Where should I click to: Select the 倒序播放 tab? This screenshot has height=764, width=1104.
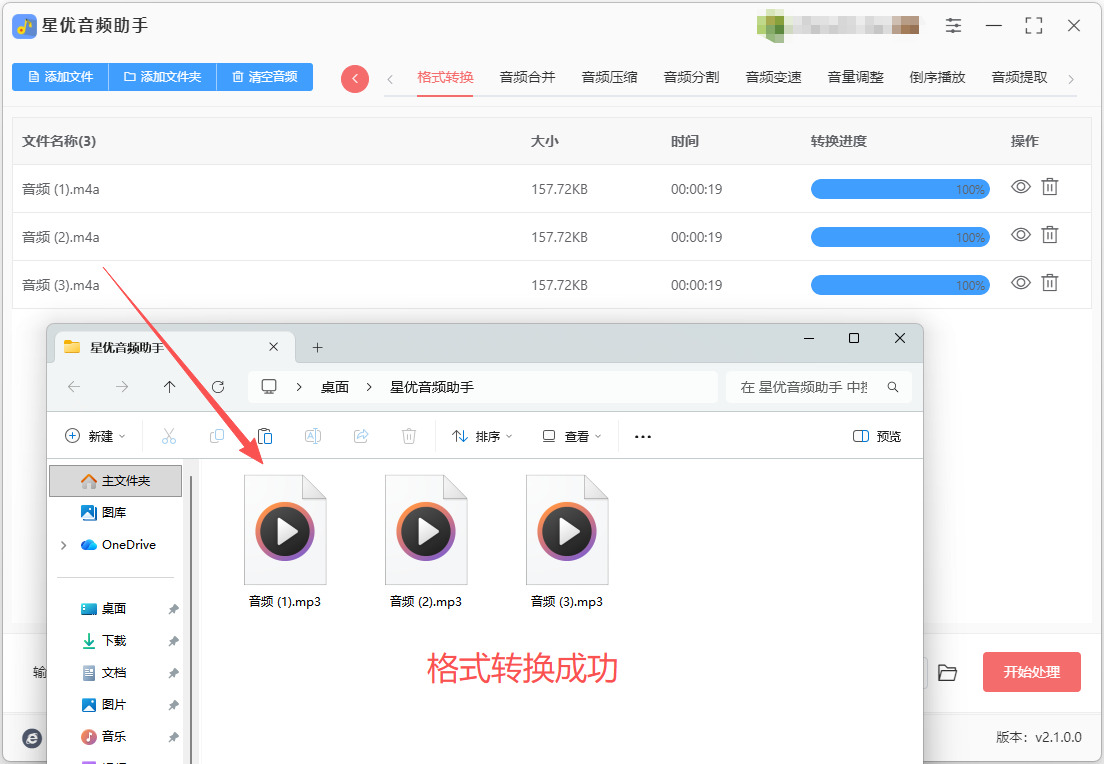pyautogui.click(x=937, y=77)
